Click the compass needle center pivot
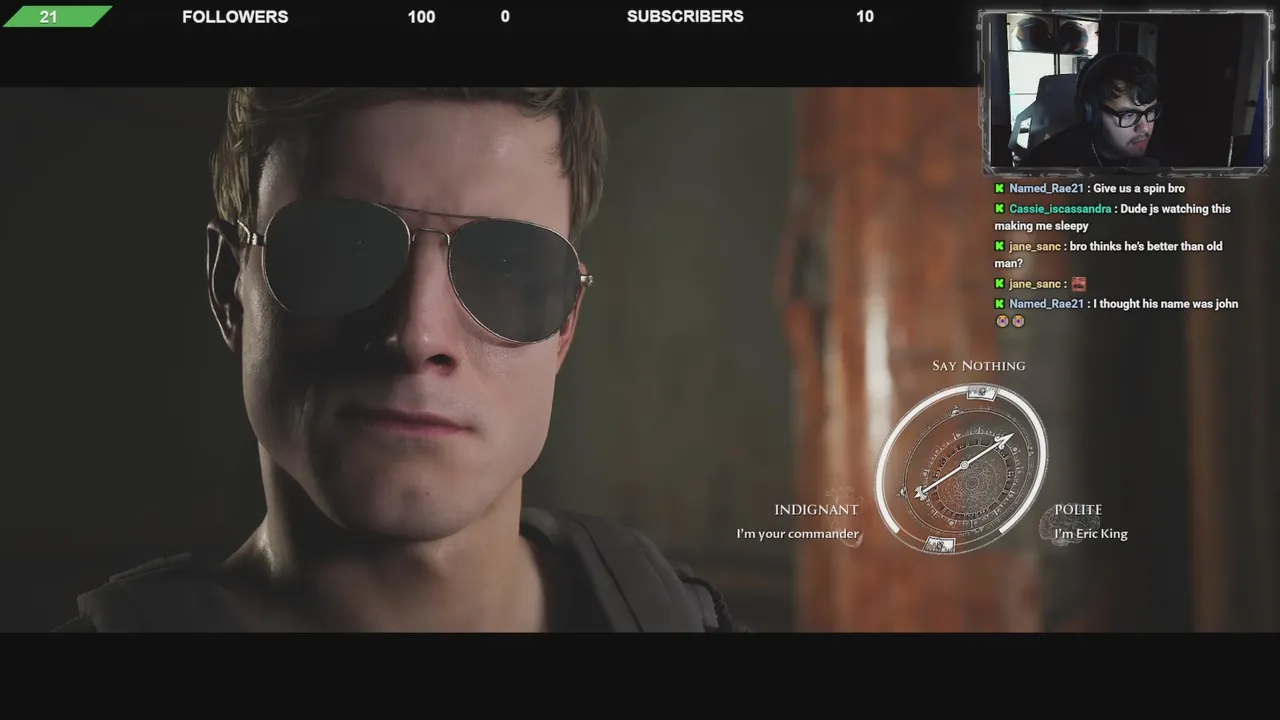 click(x=964, y=465)
